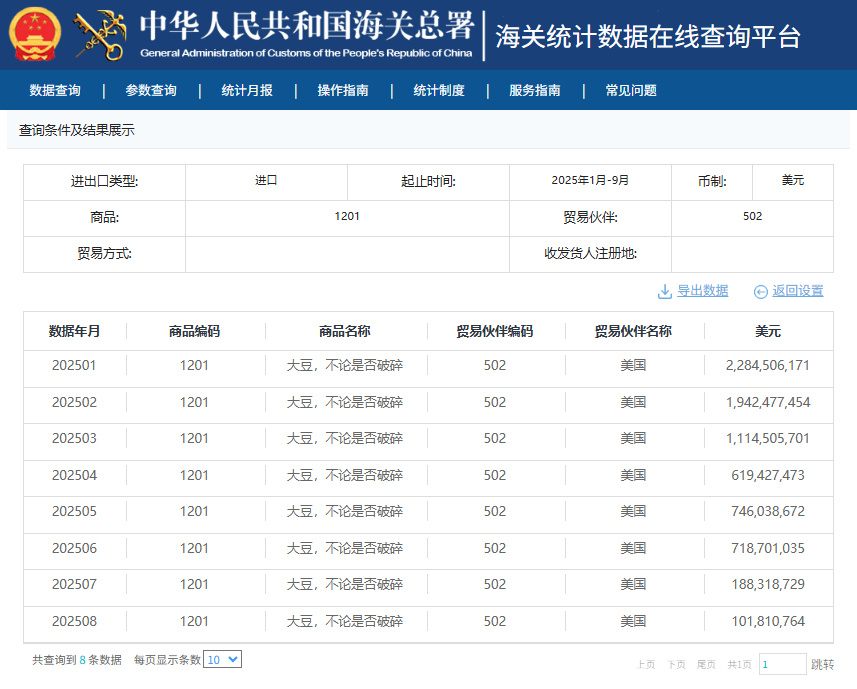The image size is (857, 689).
Task: Expand the 每页显示条数 dropdown
Action: (222, 660)
